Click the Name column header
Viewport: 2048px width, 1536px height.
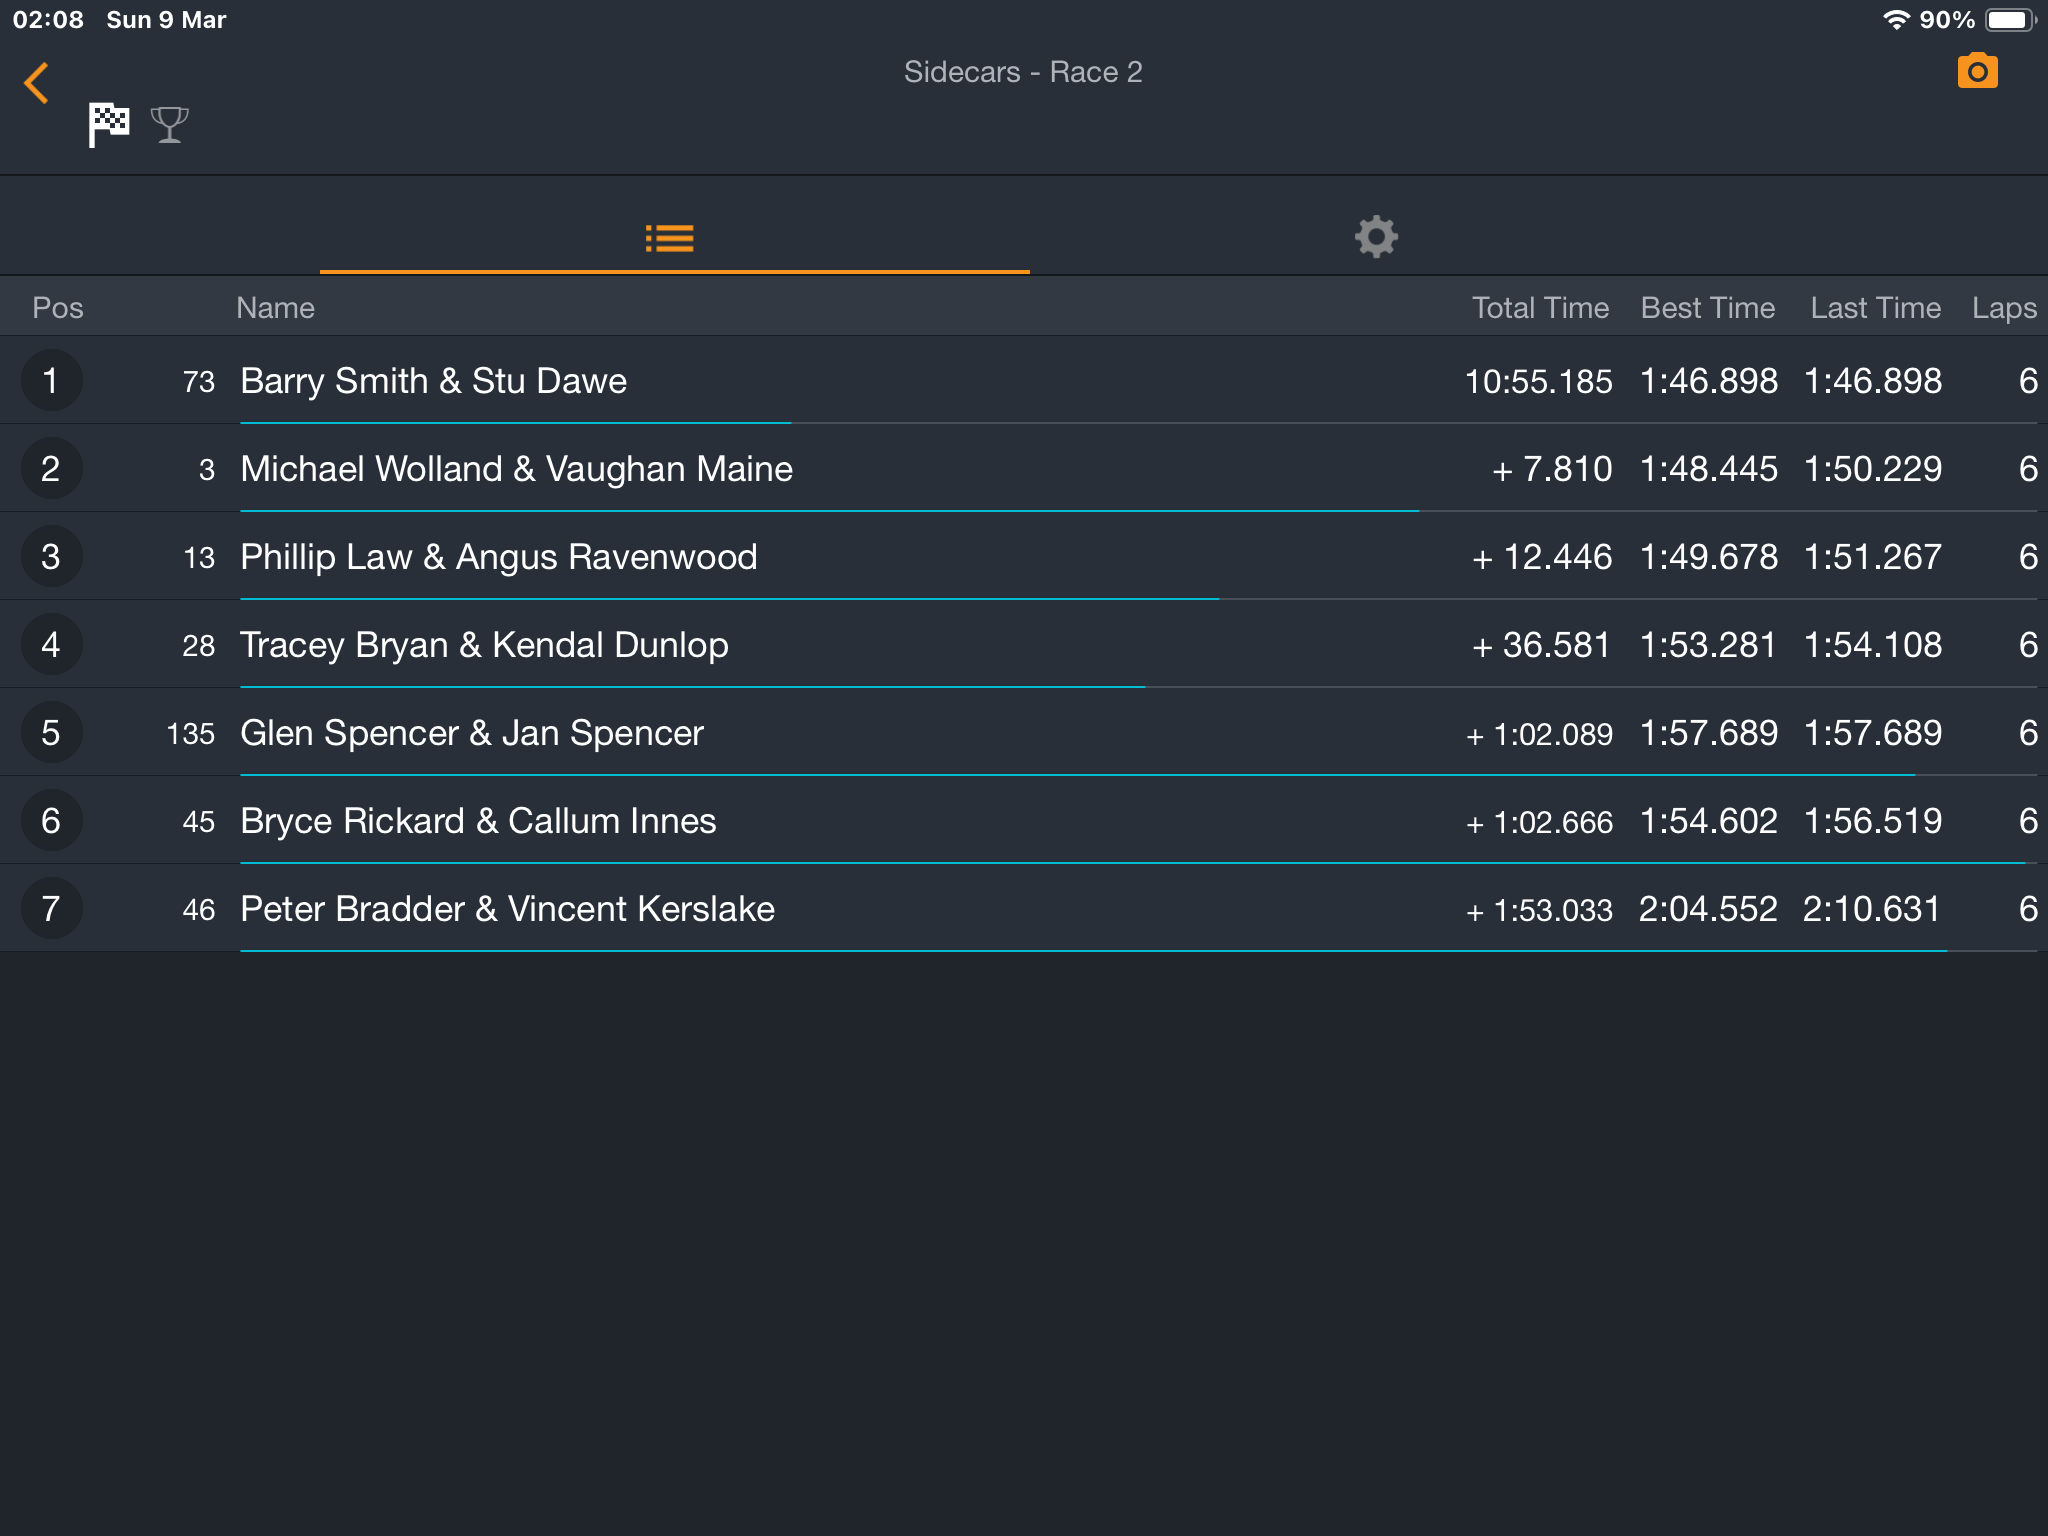[x=275, y=308]
